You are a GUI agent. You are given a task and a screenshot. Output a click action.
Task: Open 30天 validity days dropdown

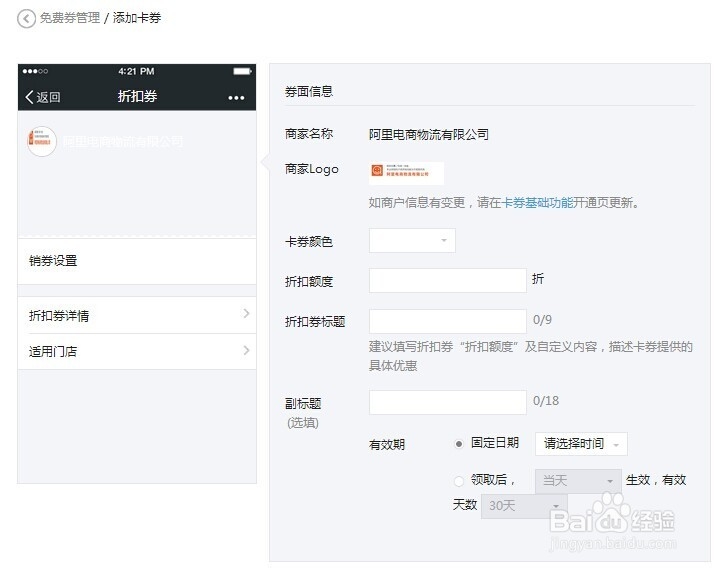[524, 506]
